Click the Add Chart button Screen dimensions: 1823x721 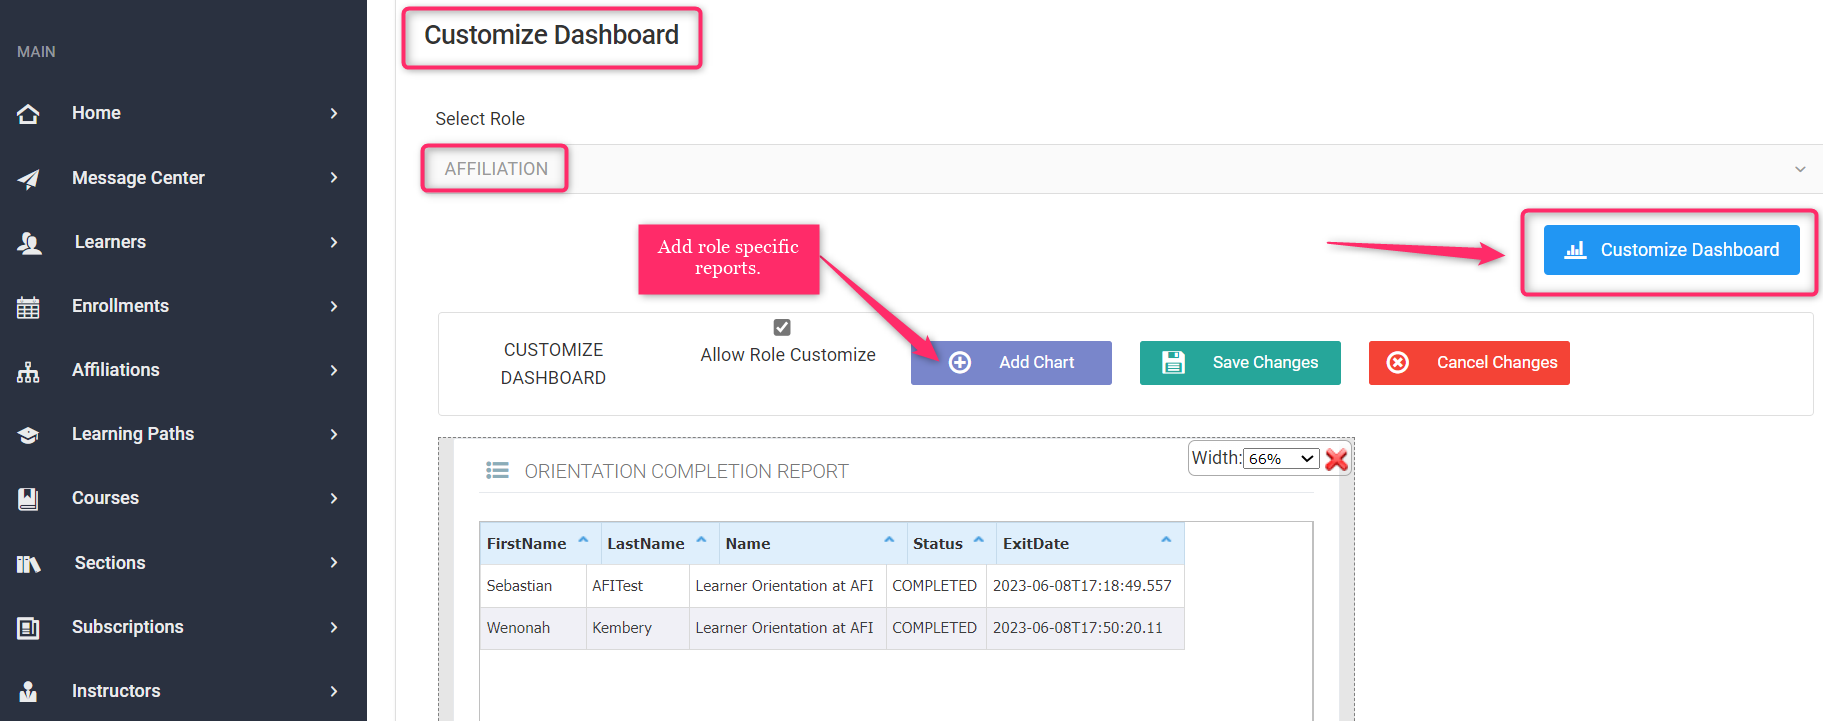[1011, 363]
